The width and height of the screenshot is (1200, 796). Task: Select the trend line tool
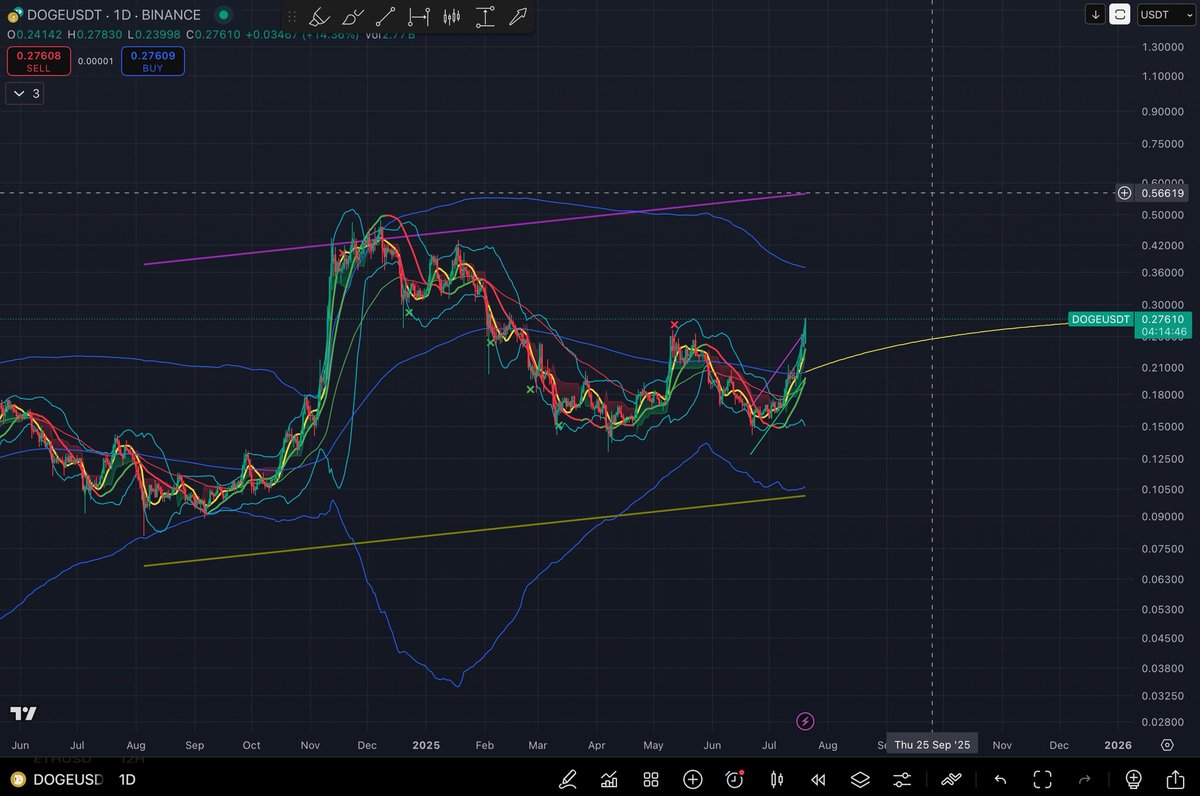[385, 17]
